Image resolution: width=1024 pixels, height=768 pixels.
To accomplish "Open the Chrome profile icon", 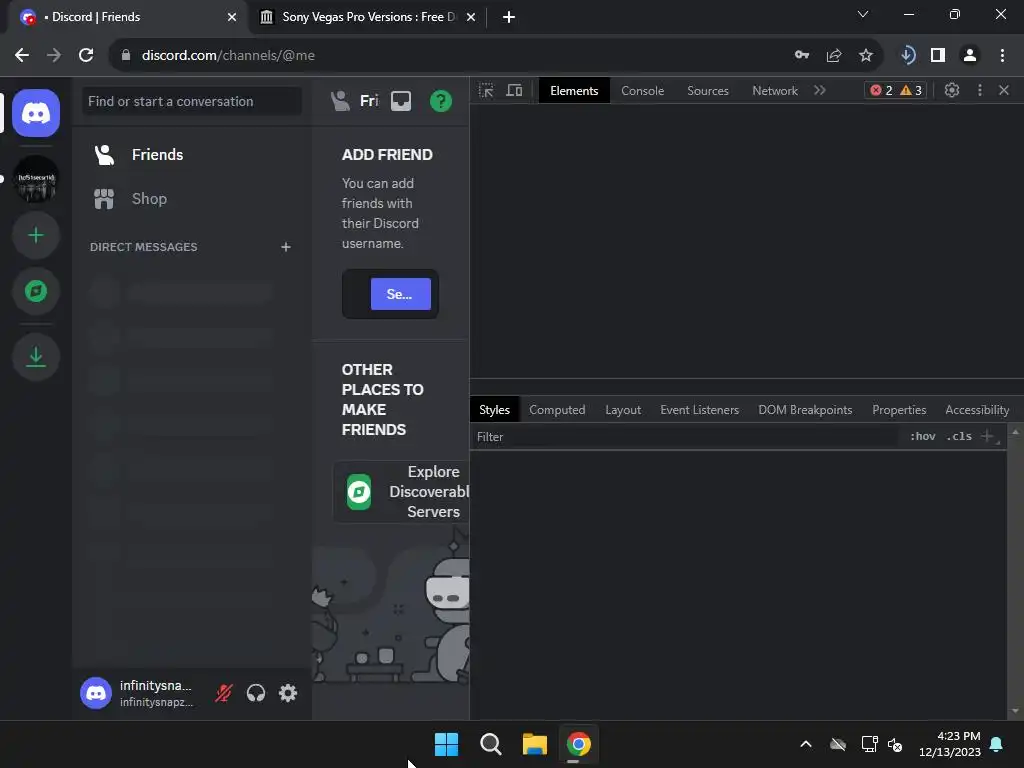I will 970,56.
